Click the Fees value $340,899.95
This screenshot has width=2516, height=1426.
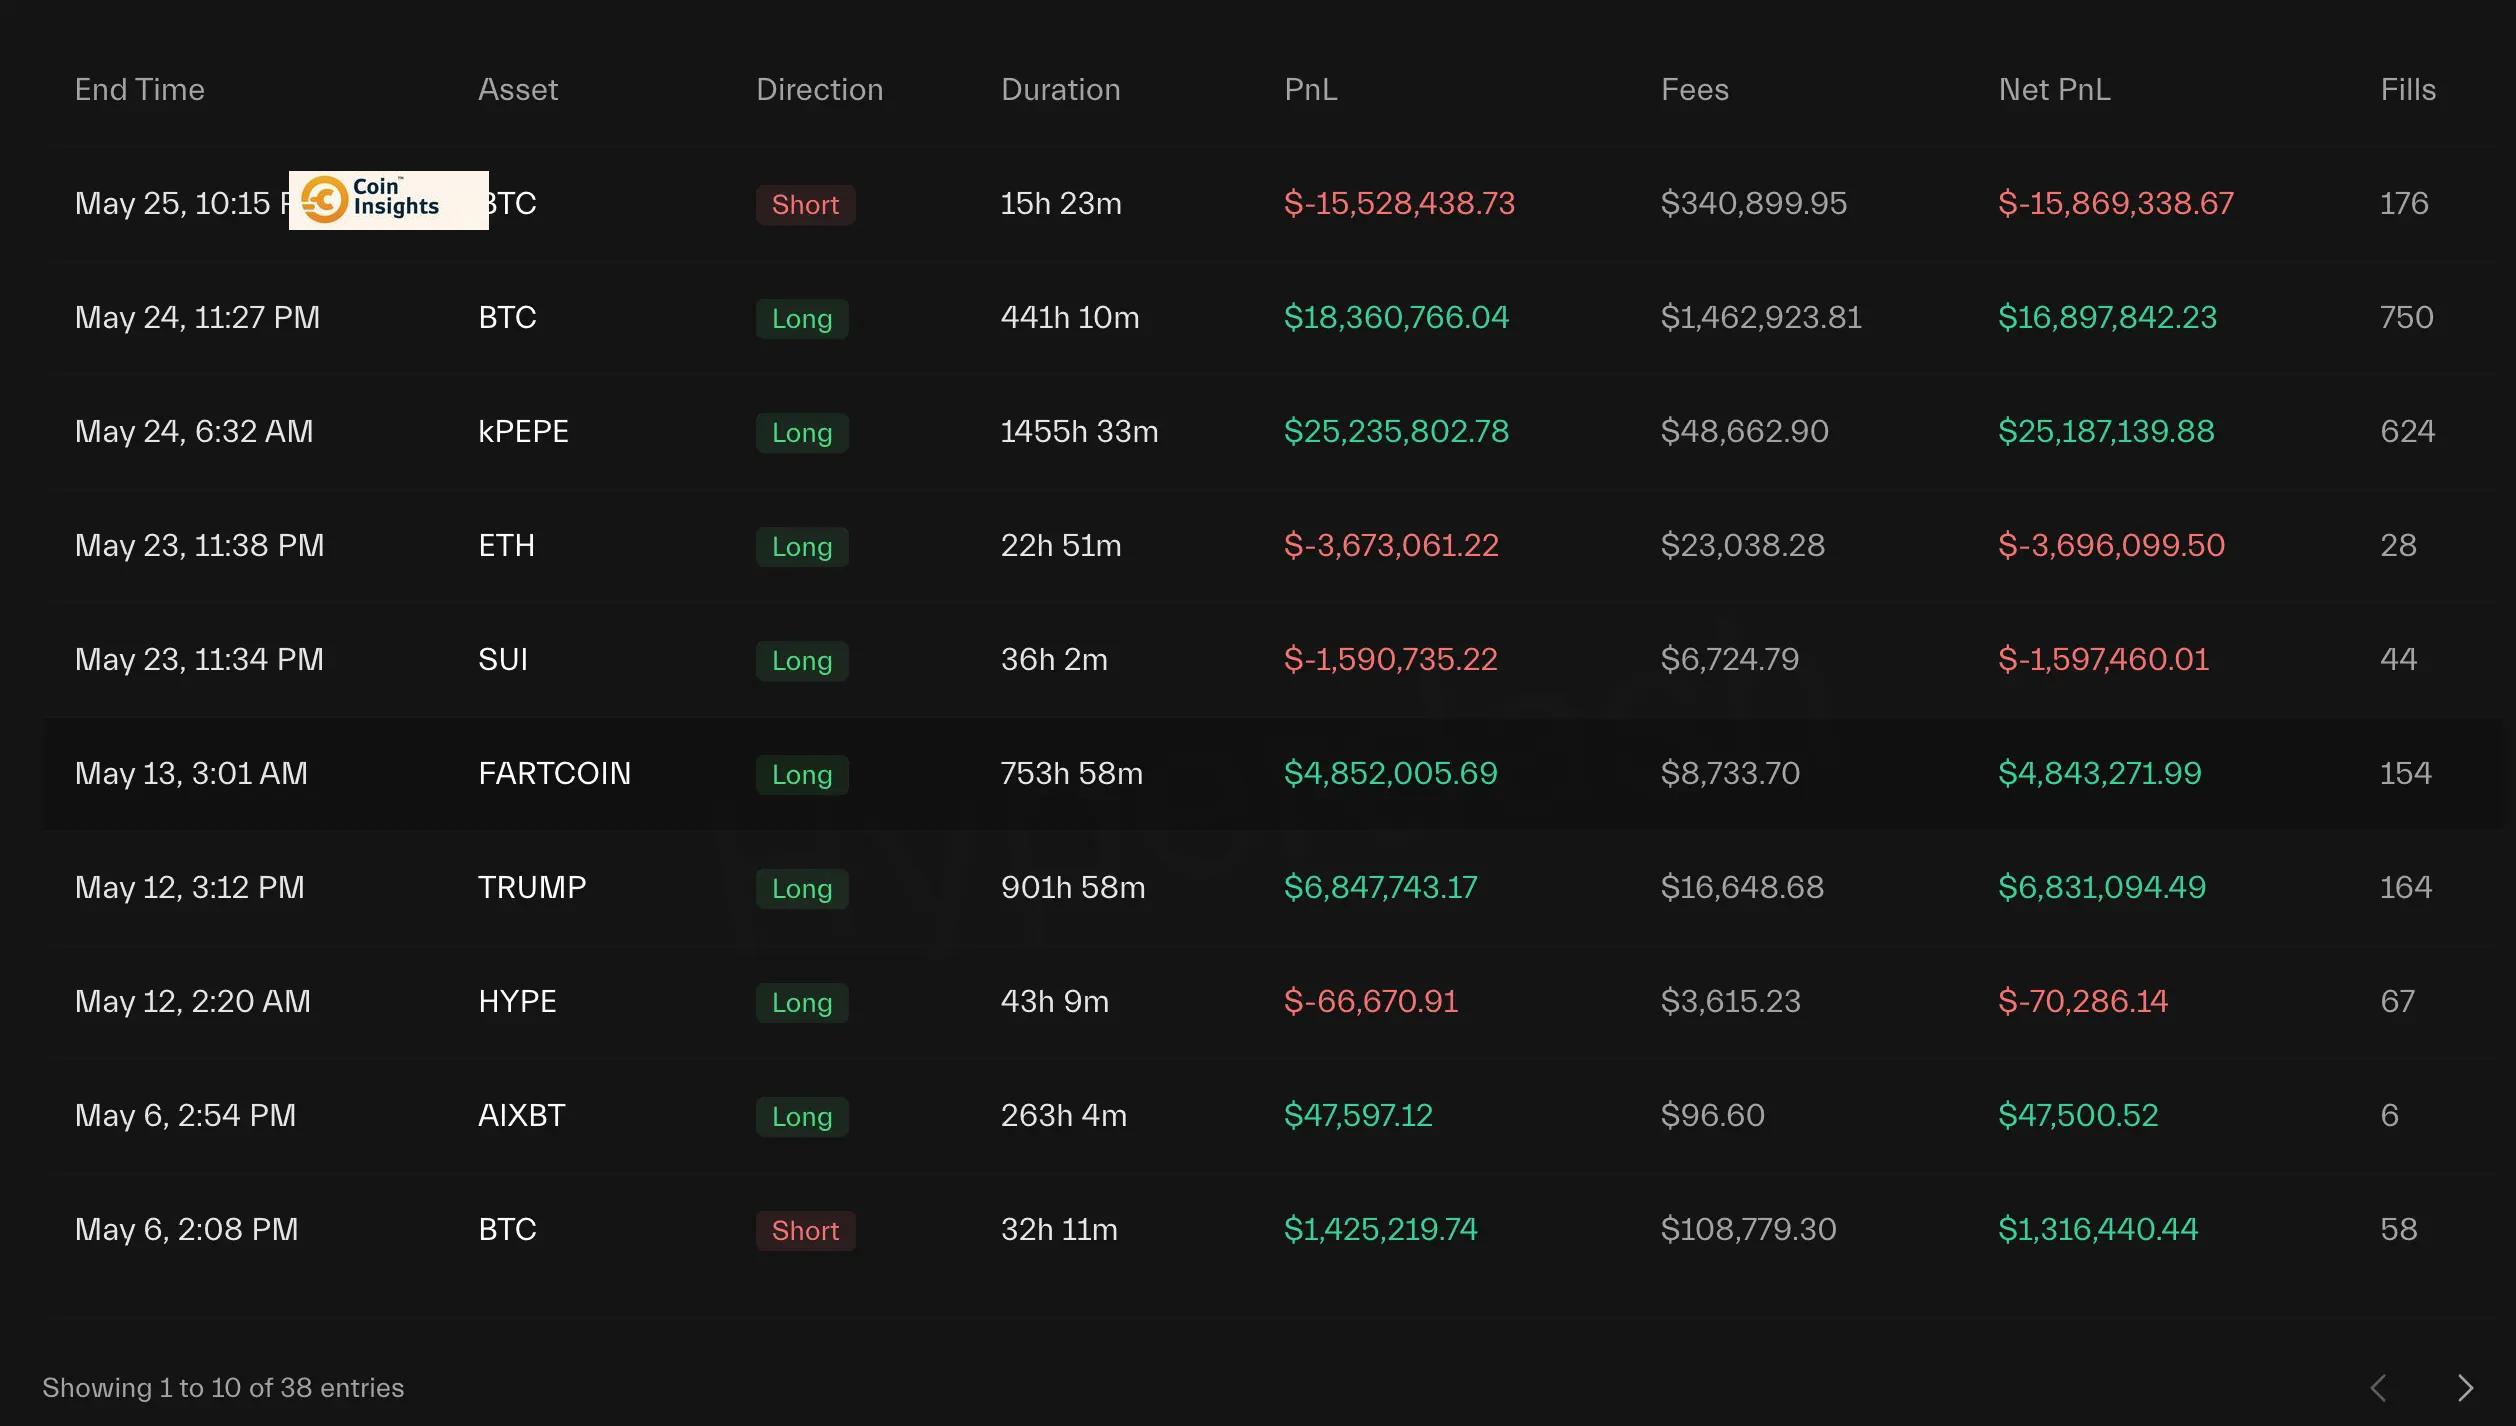pos(1754,203)
